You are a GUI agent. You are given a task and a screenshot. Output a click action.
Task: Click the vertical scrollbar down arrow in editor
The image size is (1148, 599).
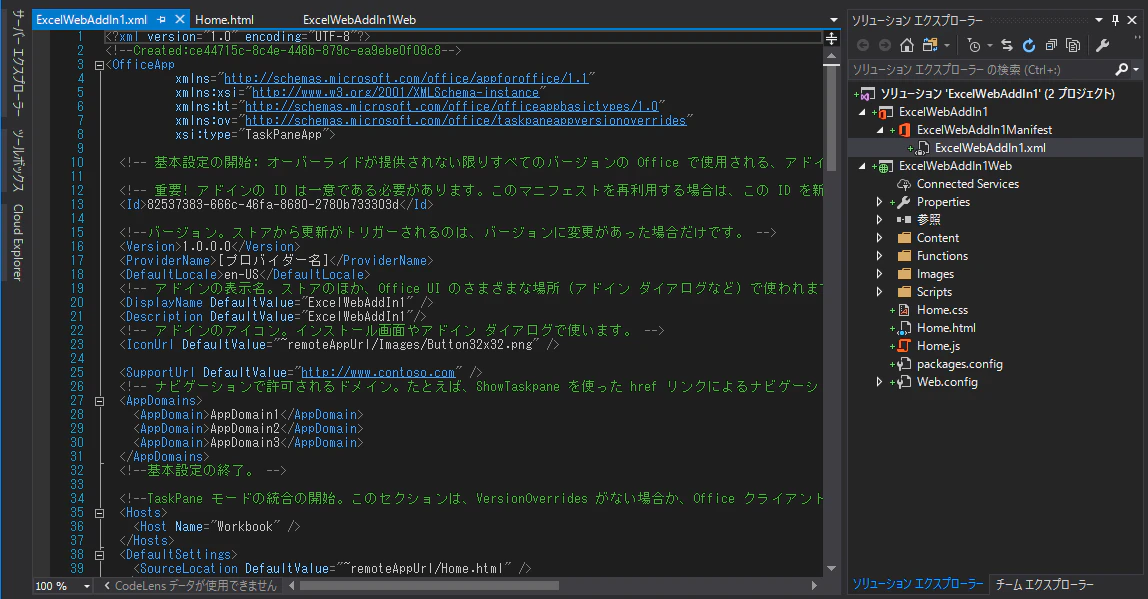(x=832, y=568)
